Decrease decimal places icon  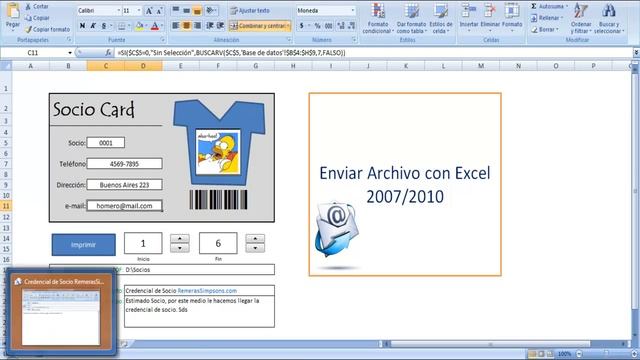click(x=352, y=26)
